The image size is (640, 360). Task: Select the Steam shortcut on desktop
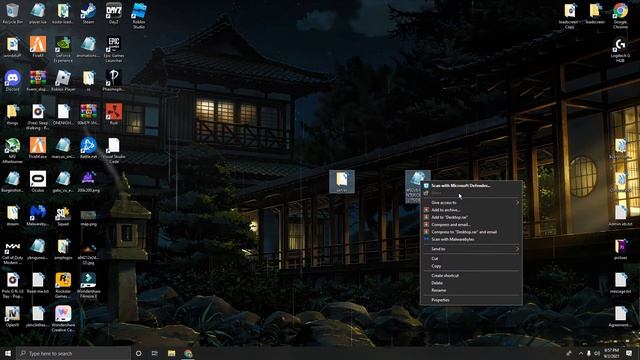point(88,13)
